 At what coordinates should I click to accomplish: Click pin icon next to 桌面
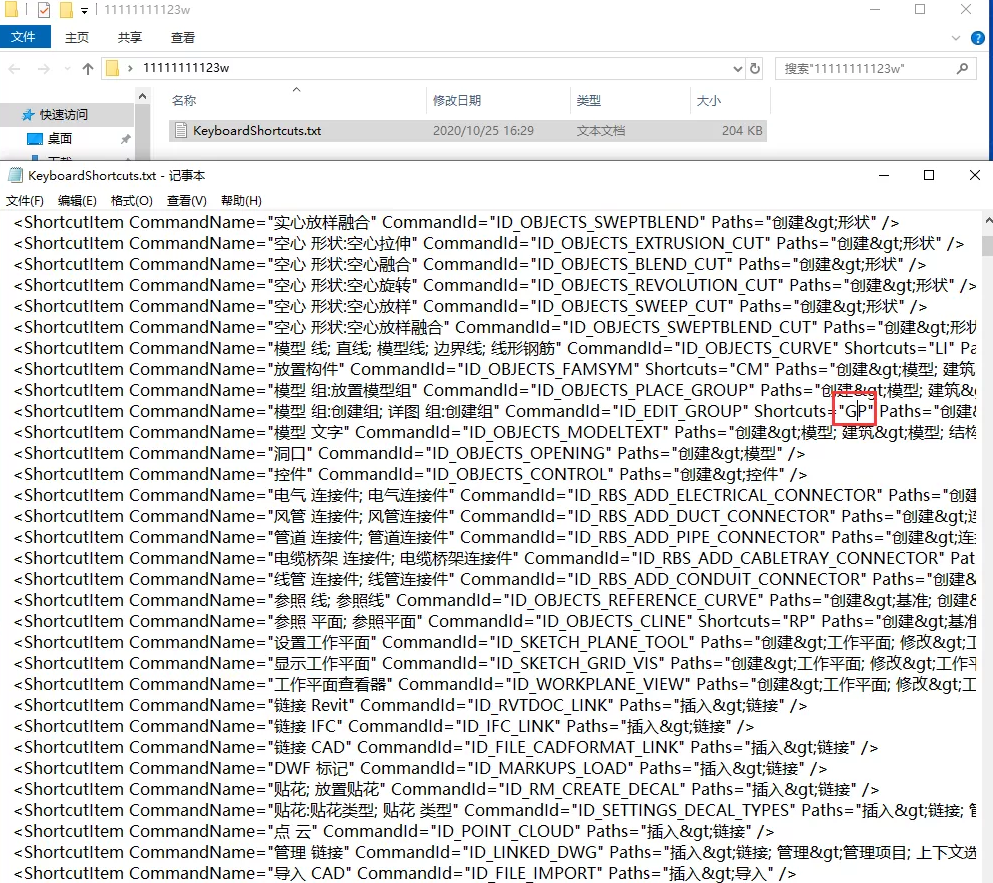[x=125, y=139]
